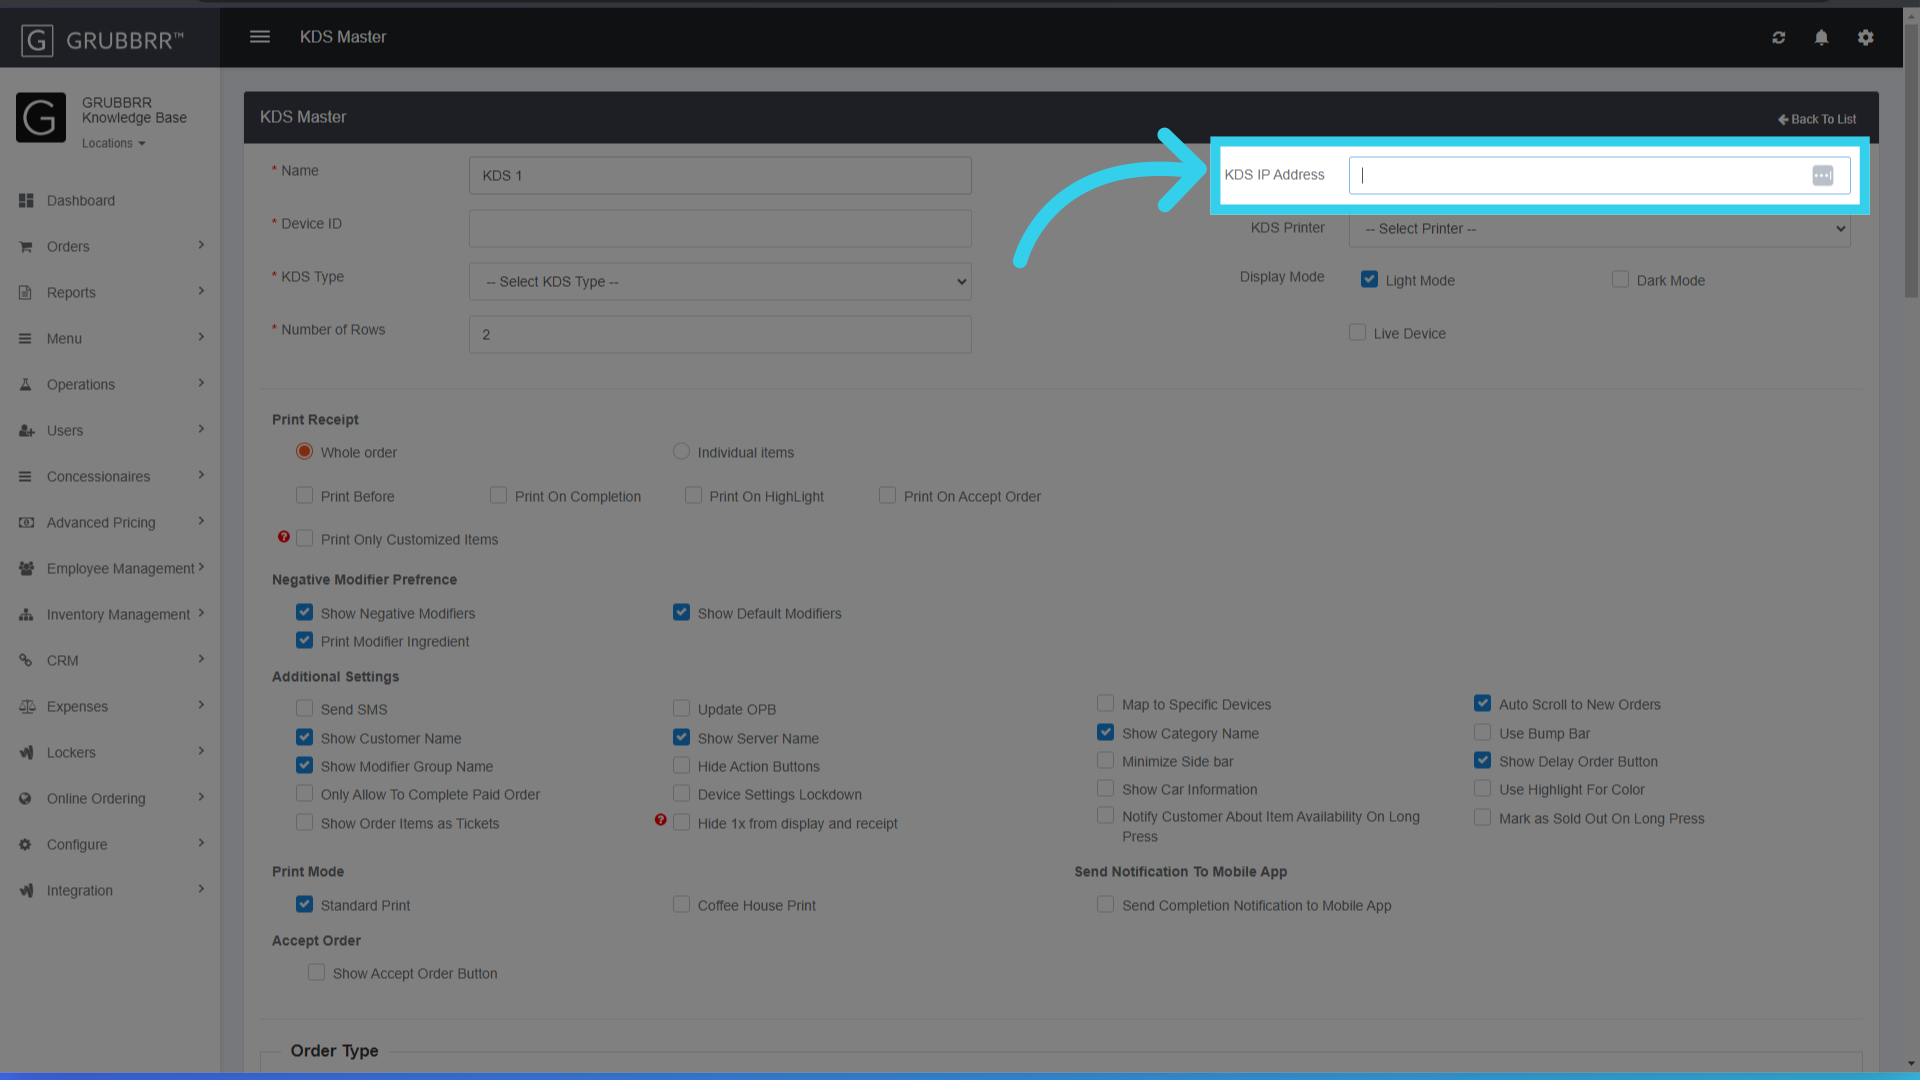Open the KDS Printer dropdown
This screenshot has height=1080, width=1920.
click(1599, 229)
